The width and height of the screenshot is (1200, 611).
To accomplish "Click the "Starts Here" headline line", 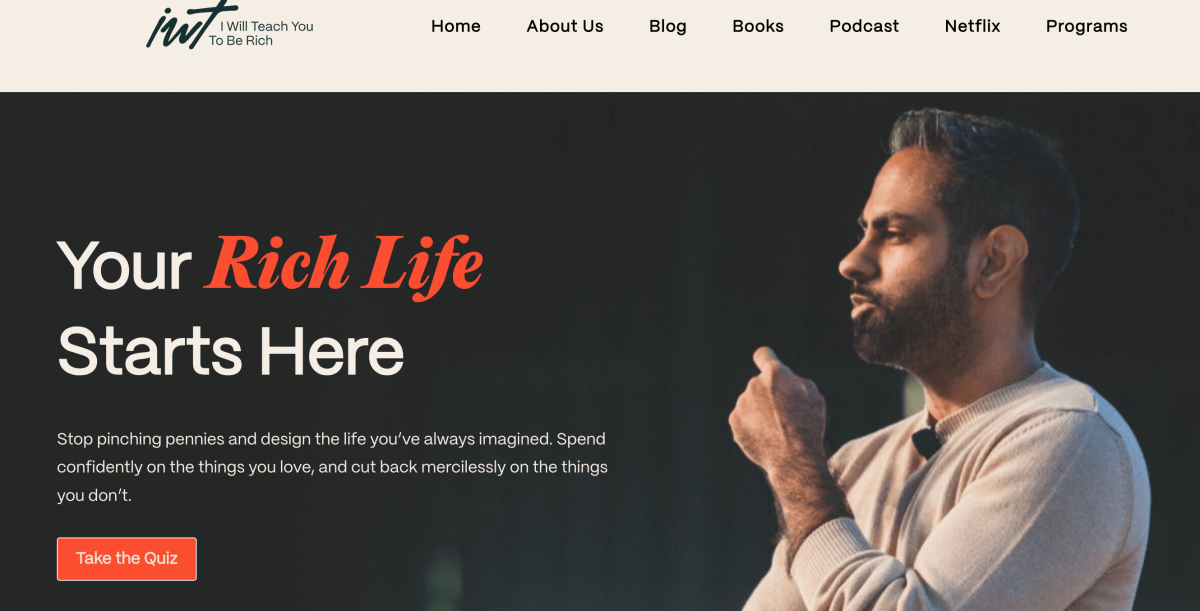I will [x=231, y=352].
